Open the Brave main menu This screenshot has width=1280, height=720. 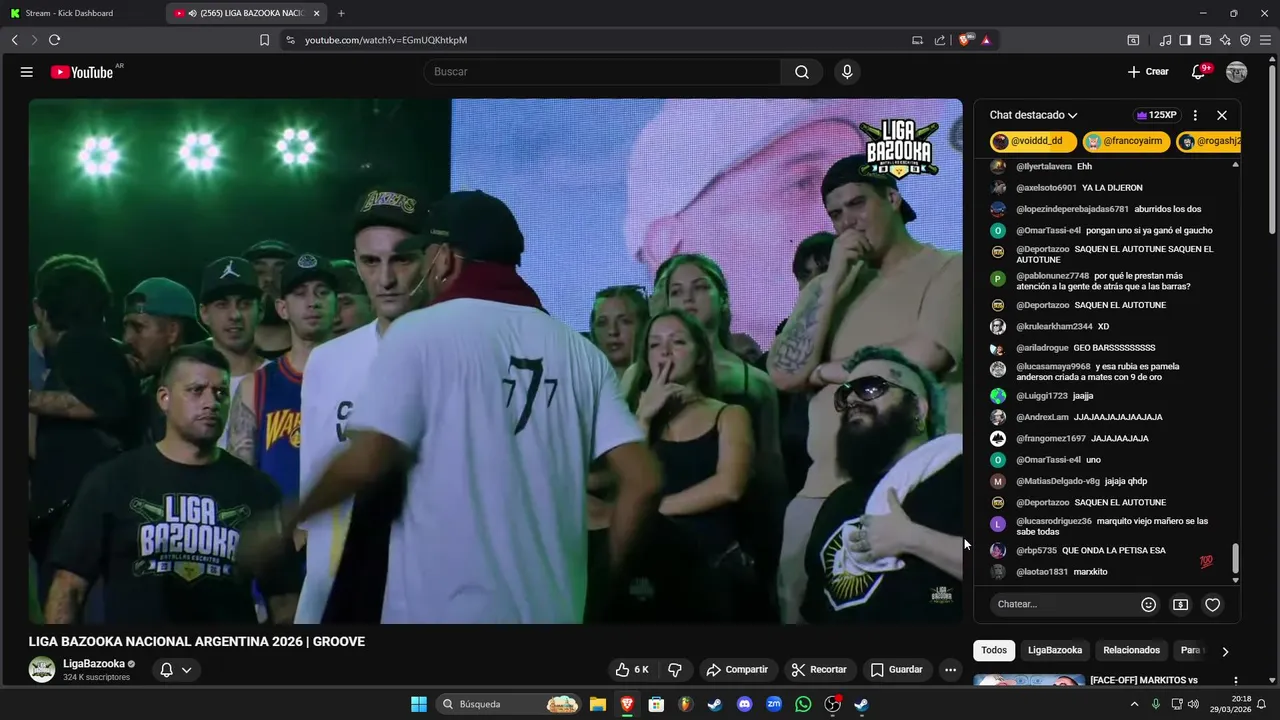pos(1266,40)
